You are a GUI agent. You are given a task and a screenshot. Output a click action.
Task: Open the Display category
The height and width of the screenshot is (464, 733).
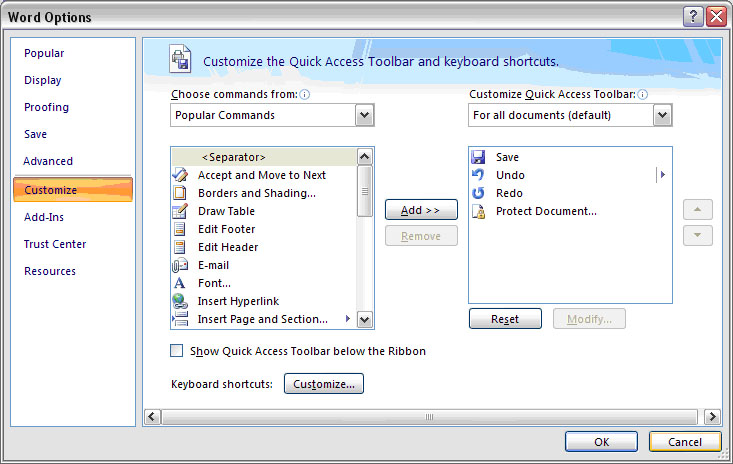coord(43,80)
